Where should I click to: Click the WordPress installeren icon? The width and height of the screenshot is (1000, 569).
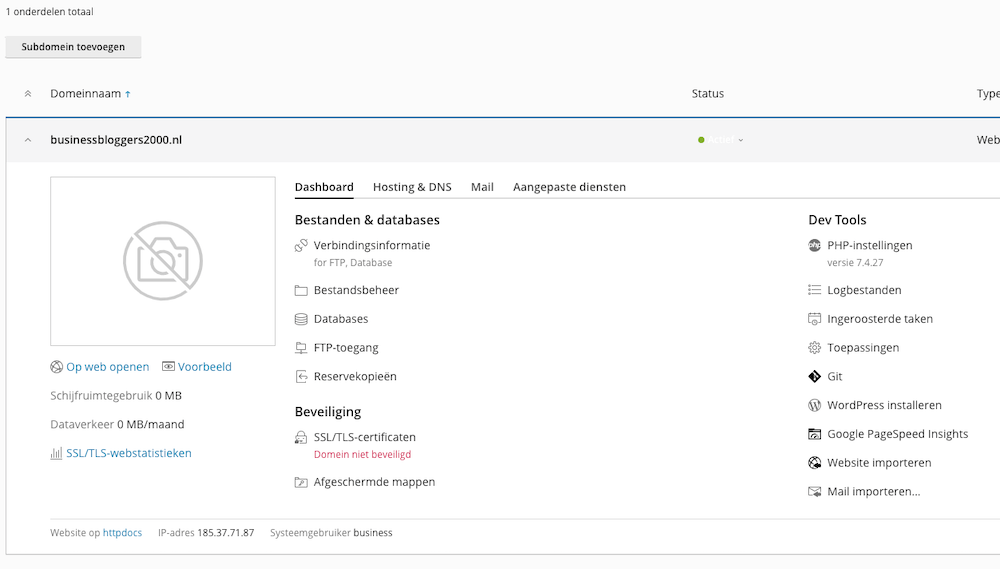[x=815, y=406]
